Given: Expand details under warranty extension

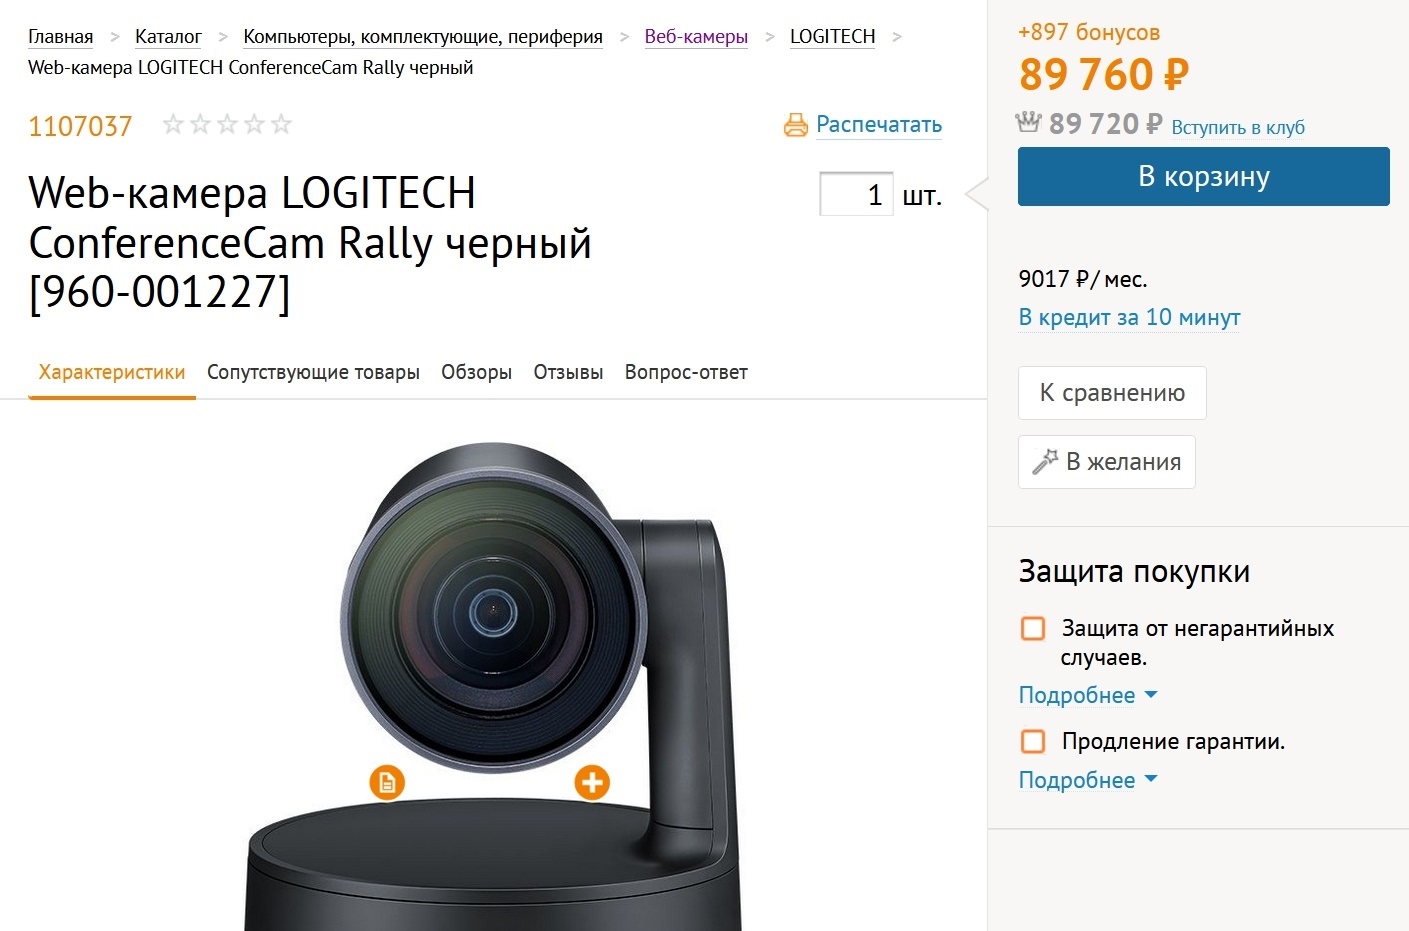Looking at the screenshot, I should (1087, 780).
